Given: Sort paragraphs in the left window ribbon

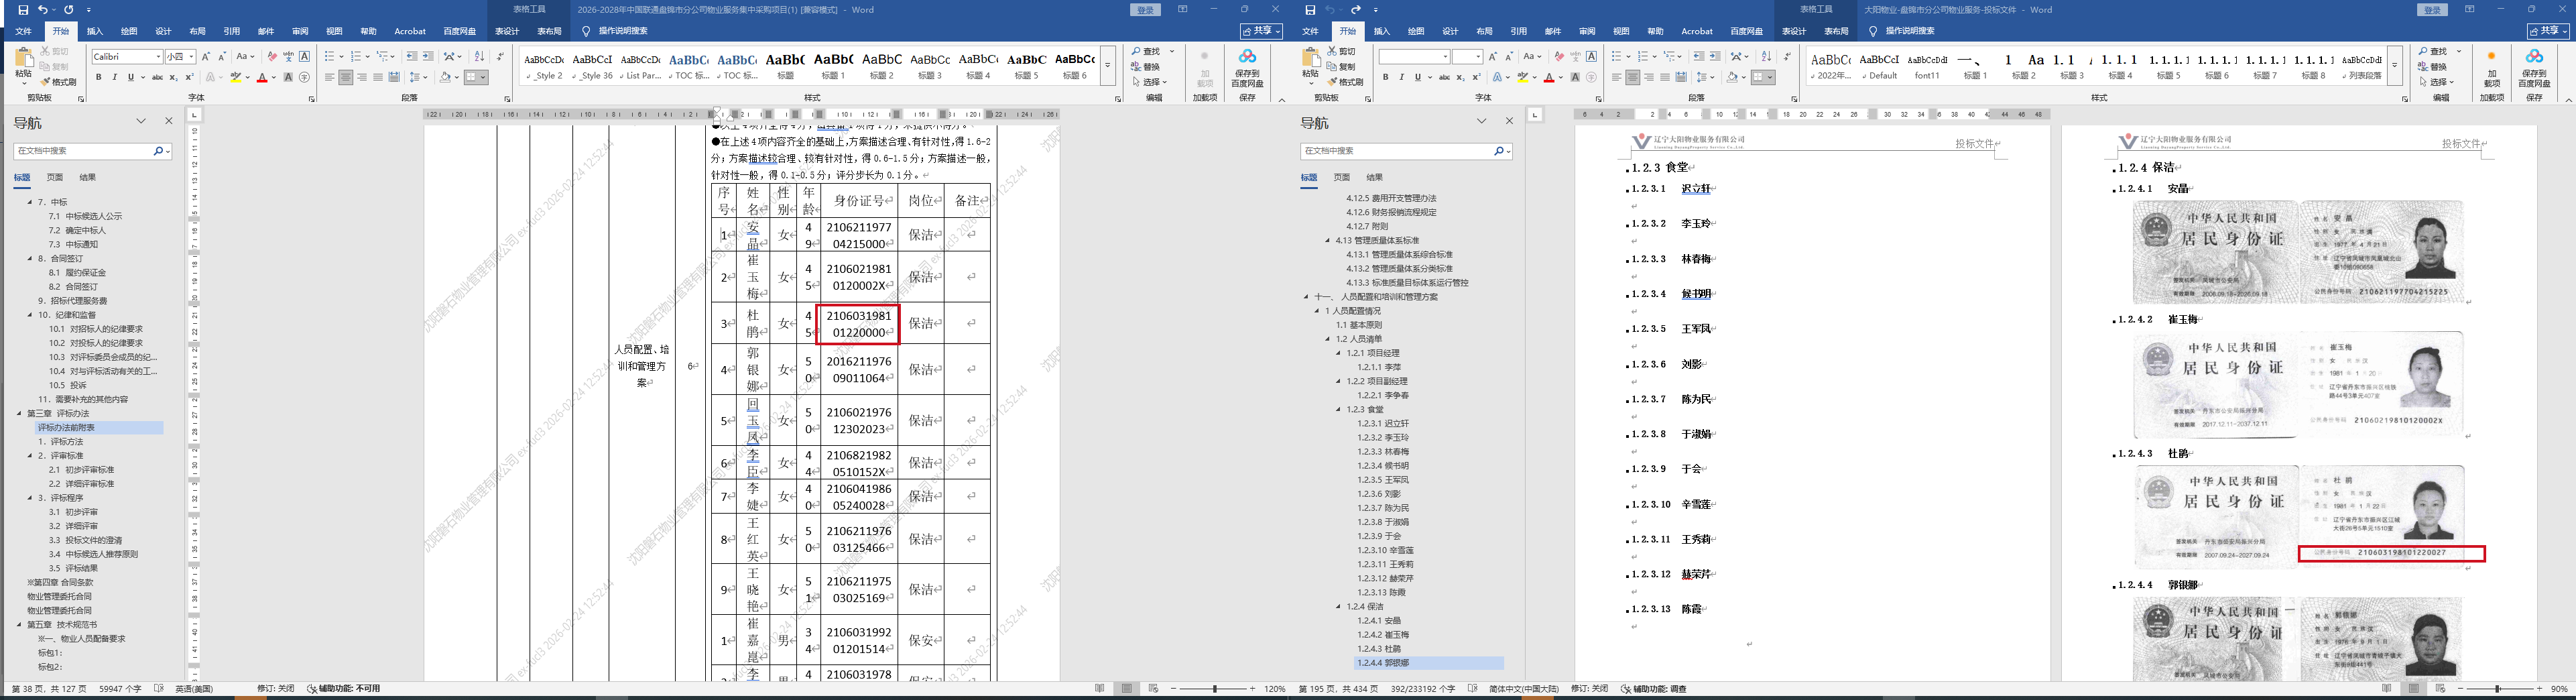Looking at the screenshot, I should click(x=479, y=57).
